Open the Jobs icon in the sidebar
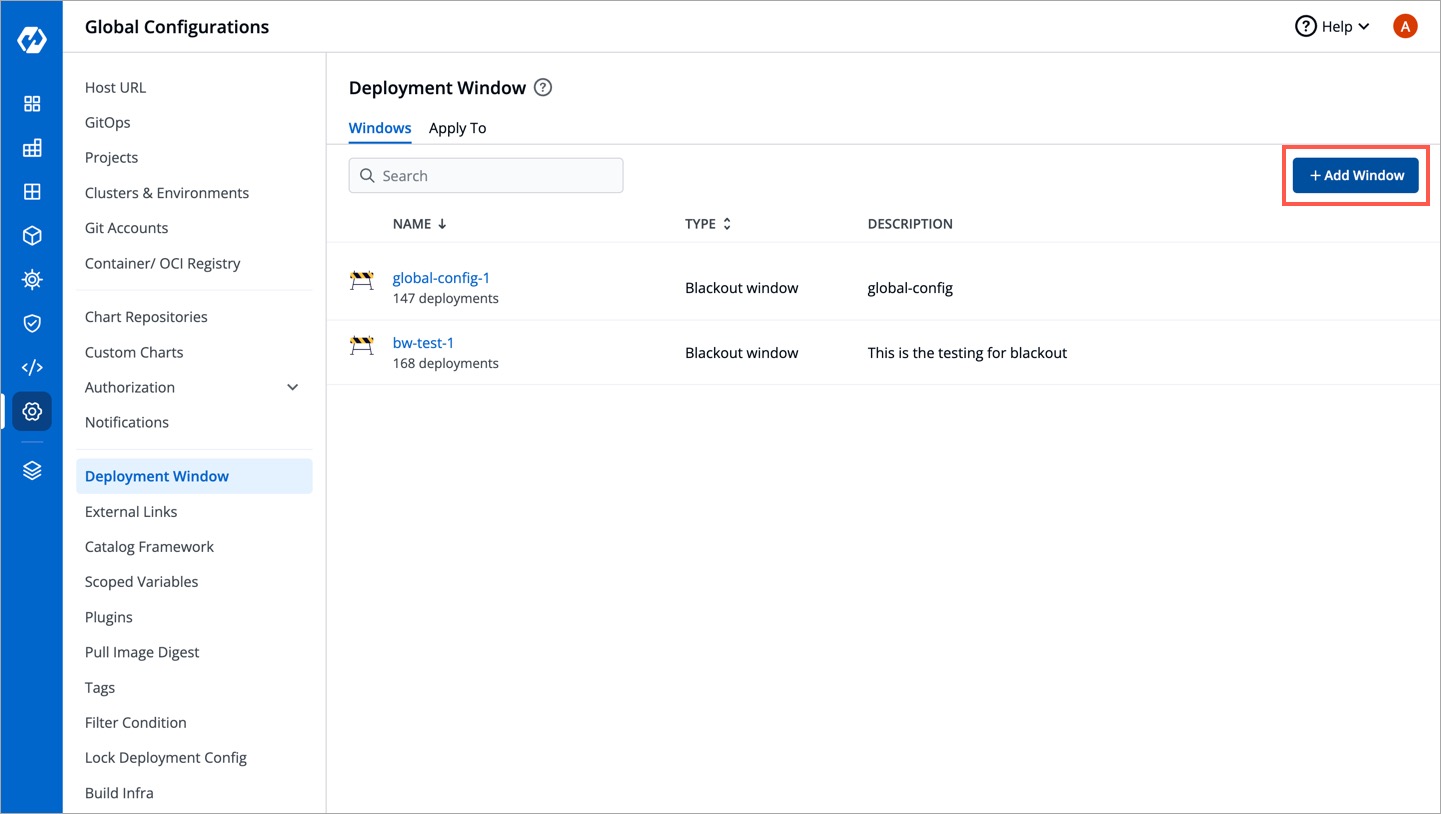The height and width of the screenshot is (814, 1441). [x=32, y=148]
